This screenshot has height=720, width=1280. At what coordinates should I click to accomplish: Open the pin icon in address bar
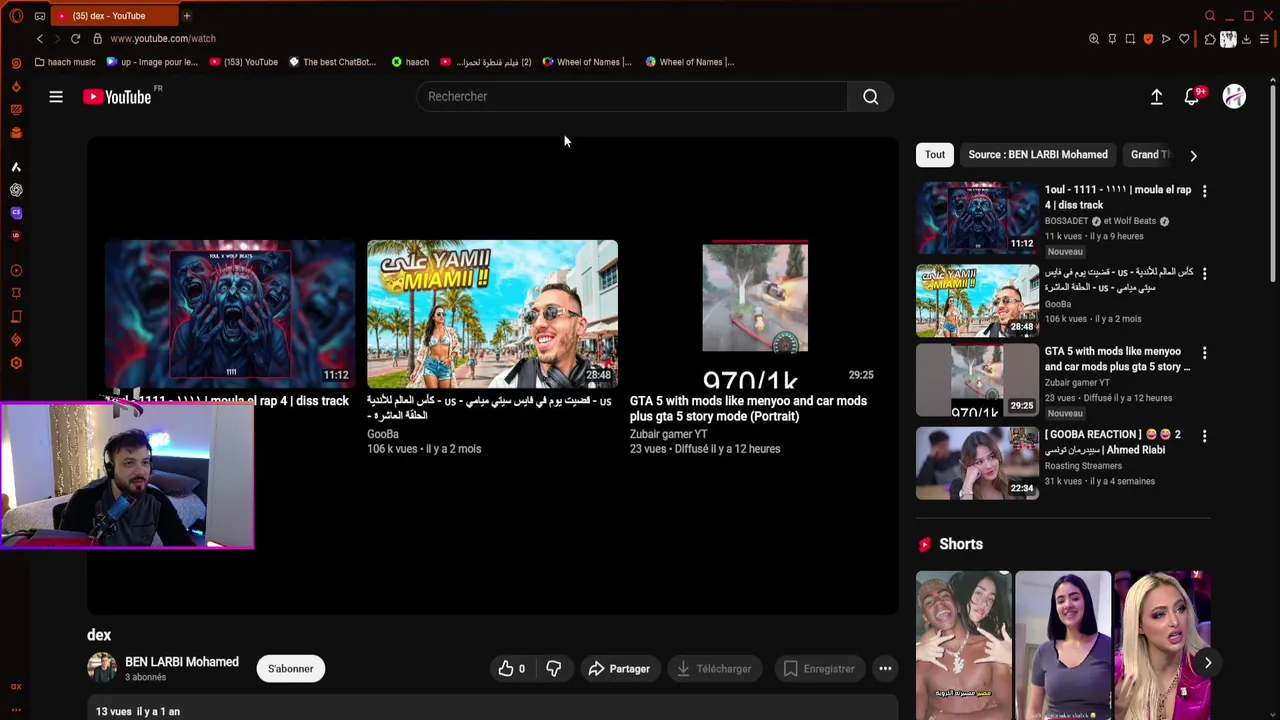pos(1112,39)
